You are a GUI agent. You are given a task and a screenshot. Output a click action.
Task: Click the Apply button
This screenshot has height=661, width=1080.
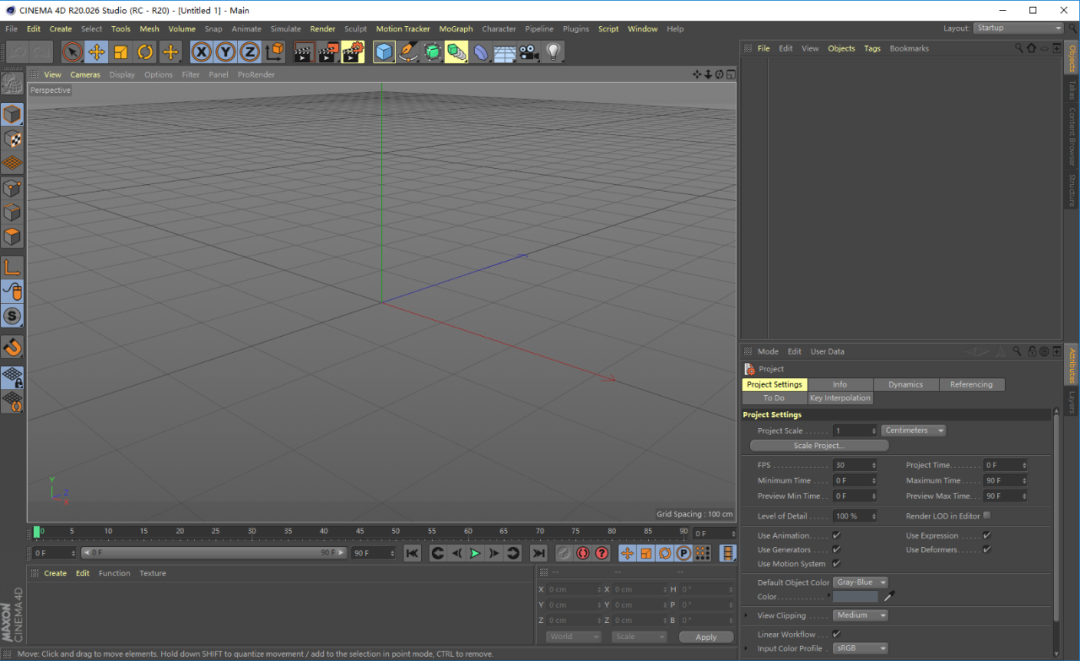(706, 637)
